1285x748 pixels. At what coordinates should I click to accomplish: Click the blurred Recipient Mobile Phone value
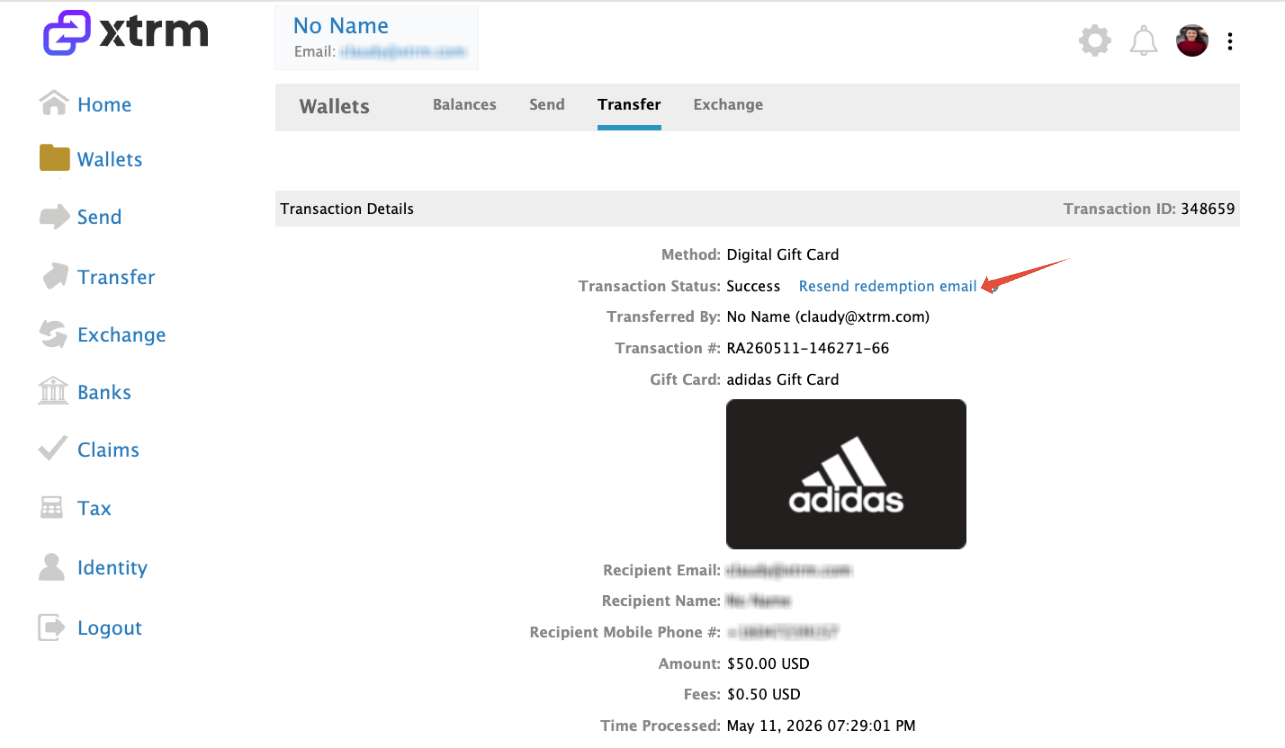(x=782, y=632)
